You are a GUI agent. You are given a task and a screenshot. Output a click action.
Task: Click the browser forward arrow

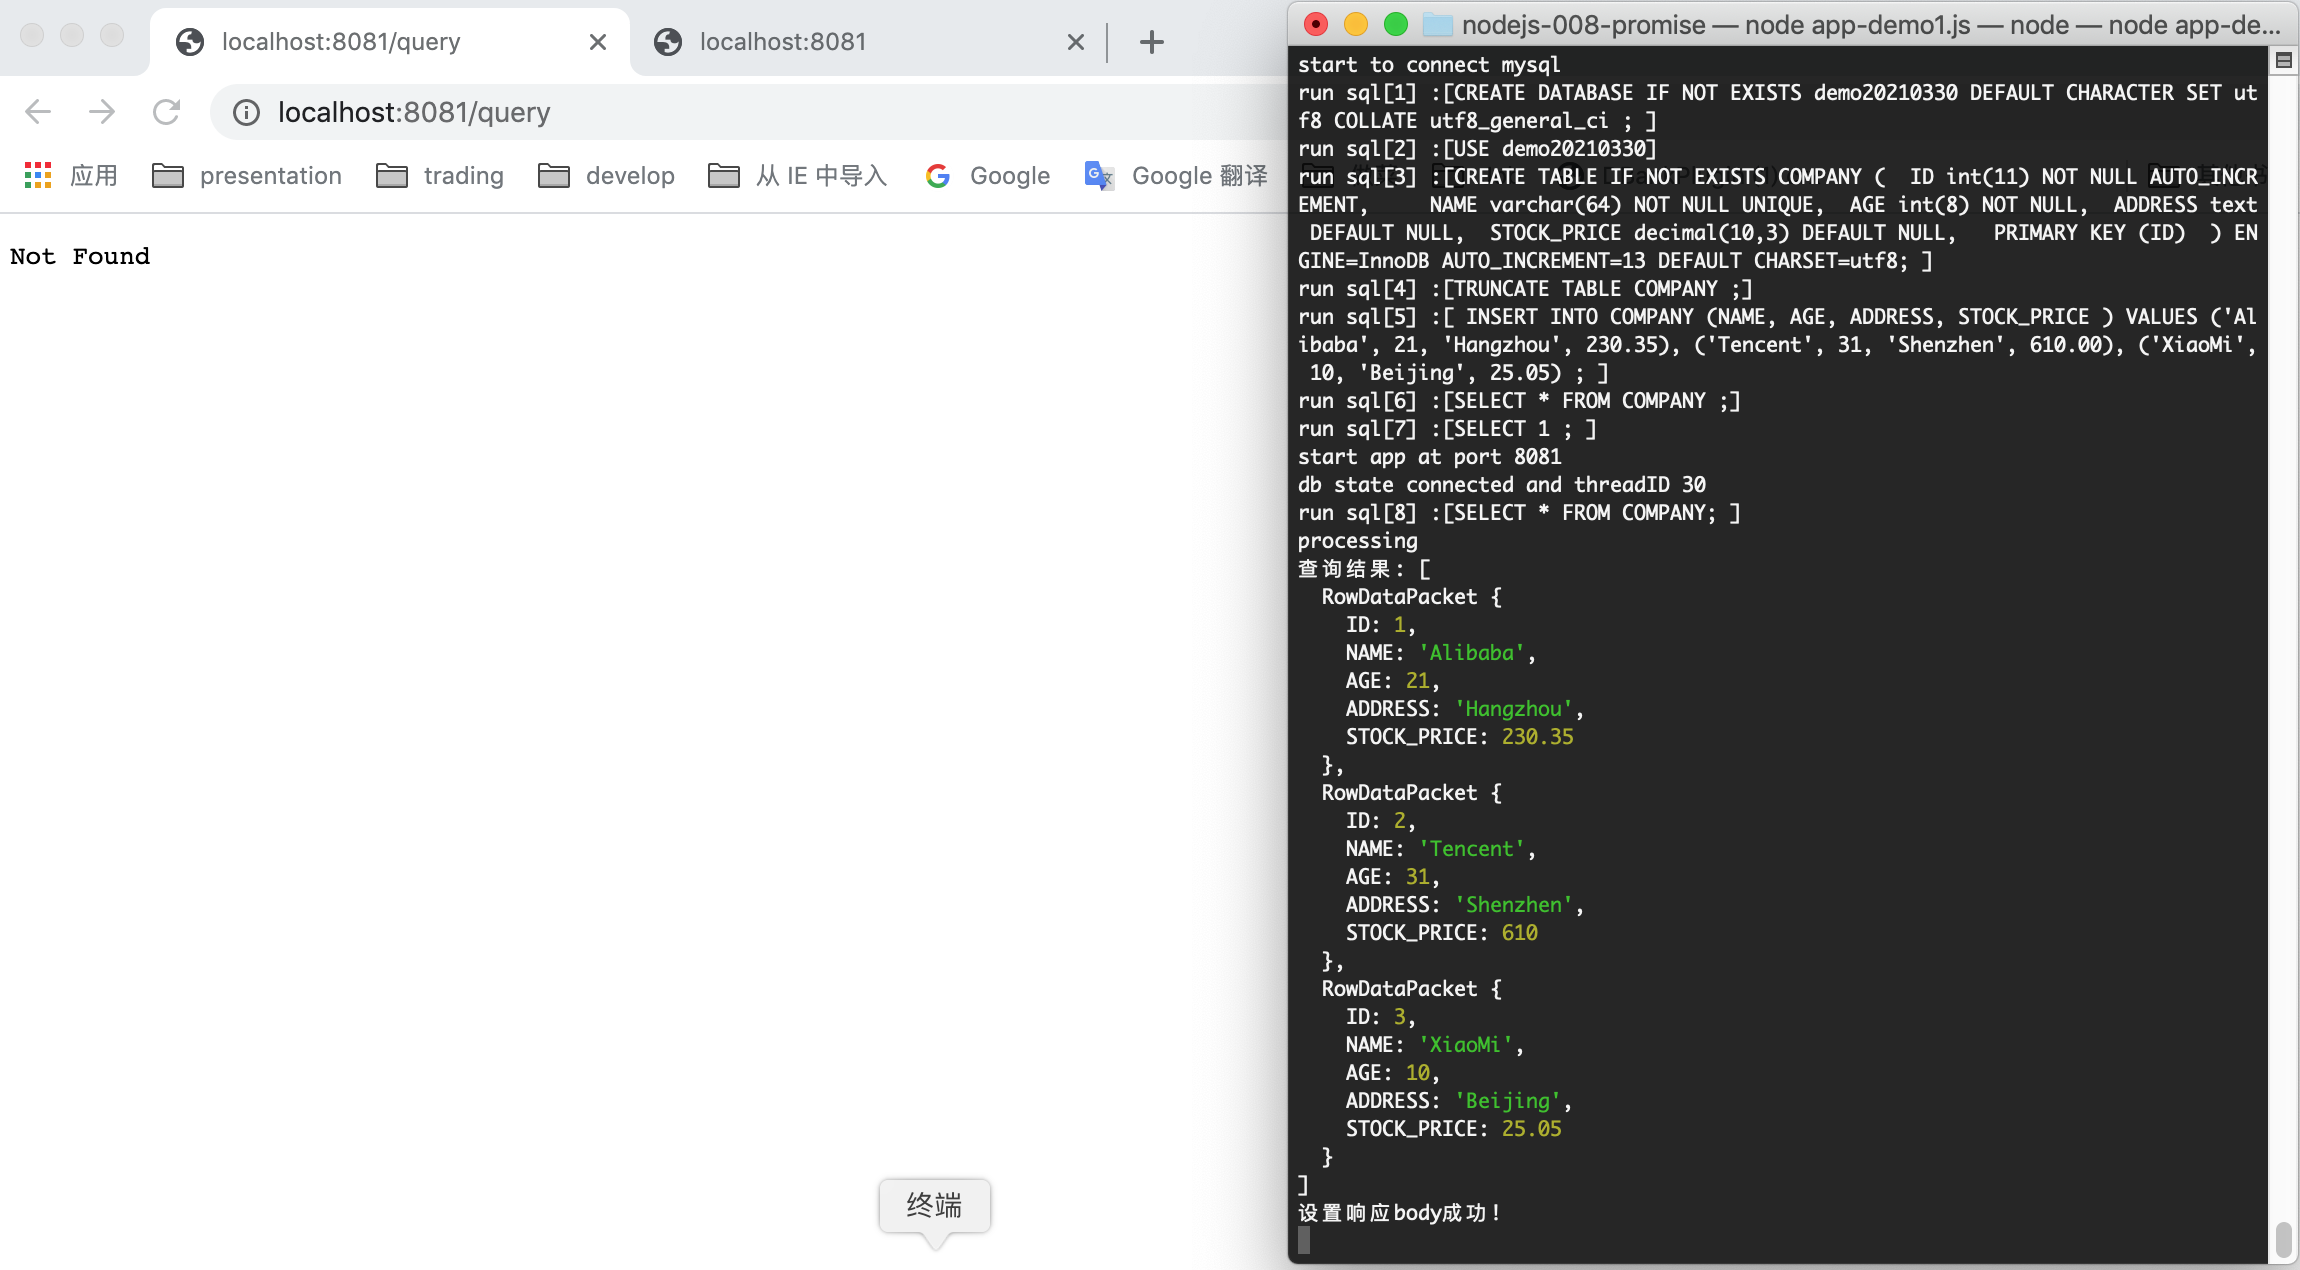click(102, 112)
